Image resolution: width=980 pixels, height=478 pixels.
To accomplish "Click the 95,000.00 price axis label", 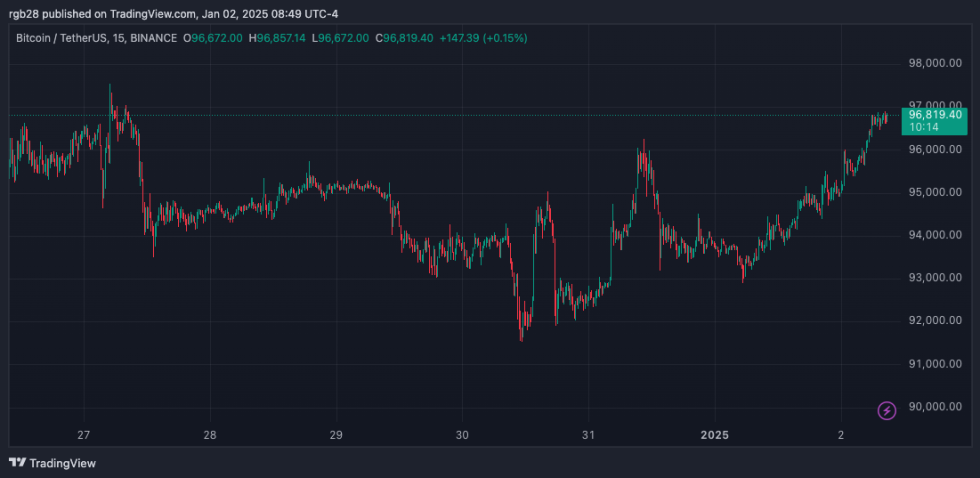I will pos(935,192).
